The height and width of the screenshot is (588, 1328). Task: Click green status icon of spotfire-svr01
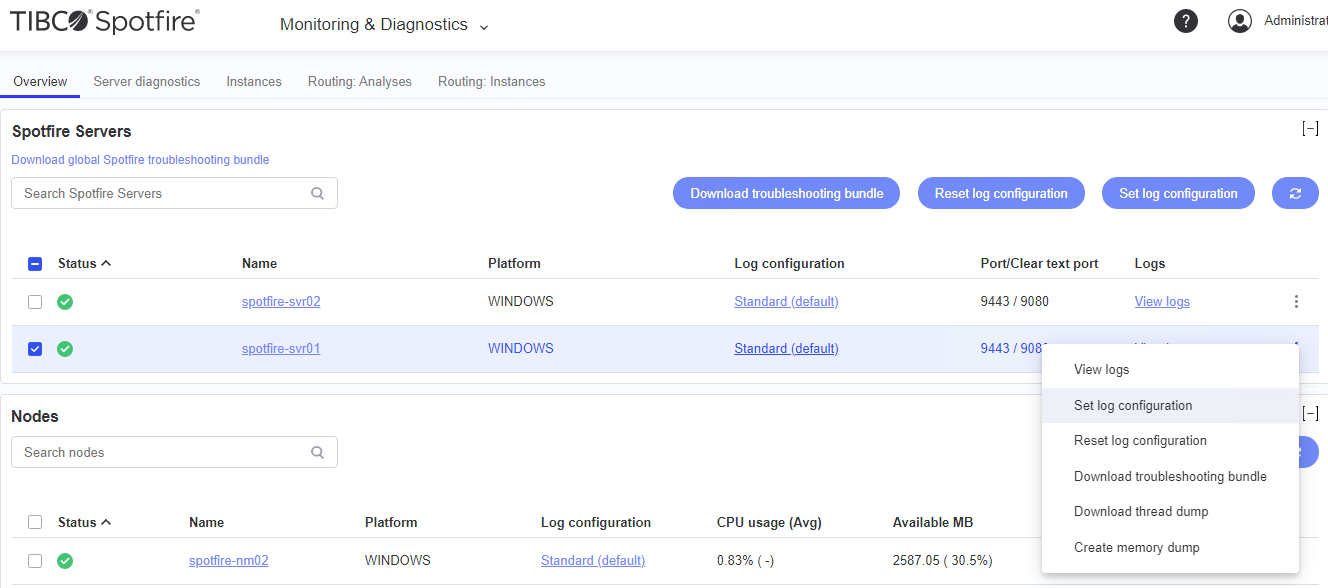point(65,349)
